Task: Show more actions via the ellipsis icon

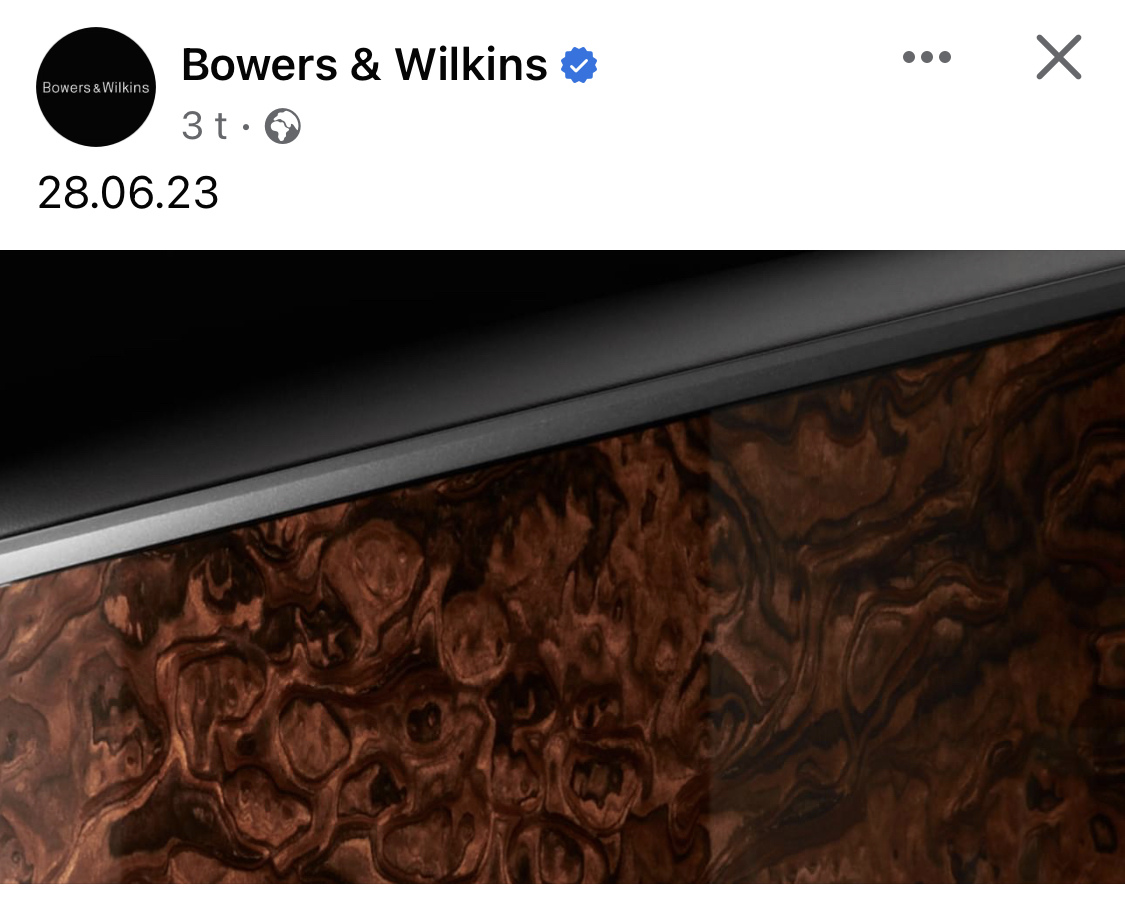Action: tap(926, 57)
